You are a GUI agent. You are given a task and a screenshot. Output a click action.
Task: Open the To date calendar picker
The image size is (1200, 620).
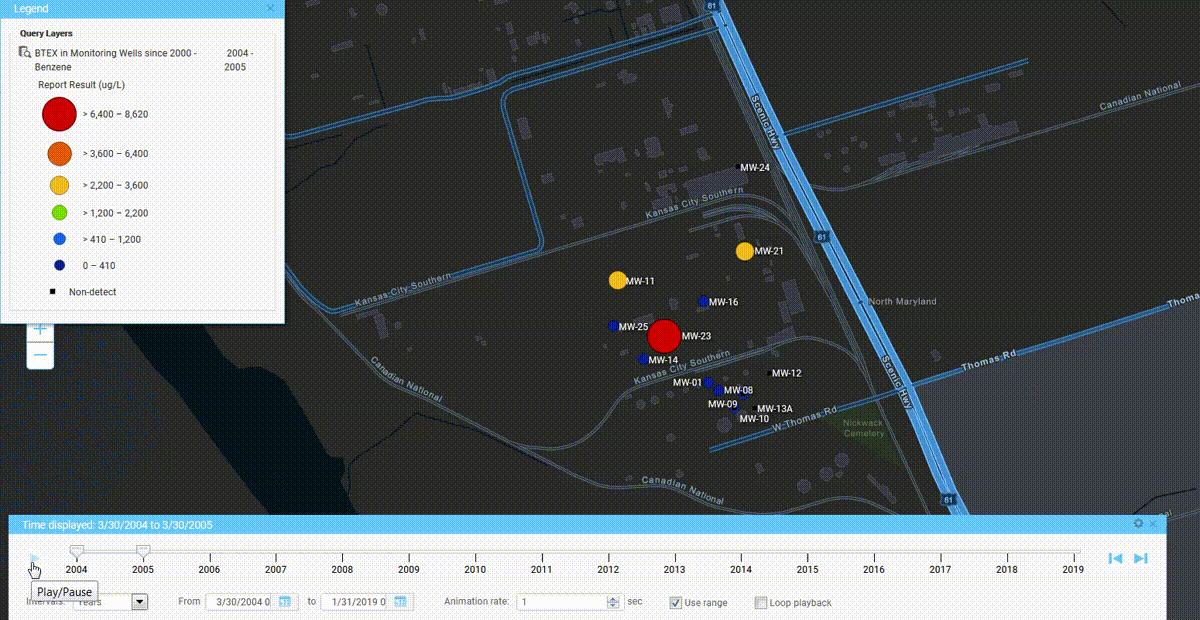400,602
